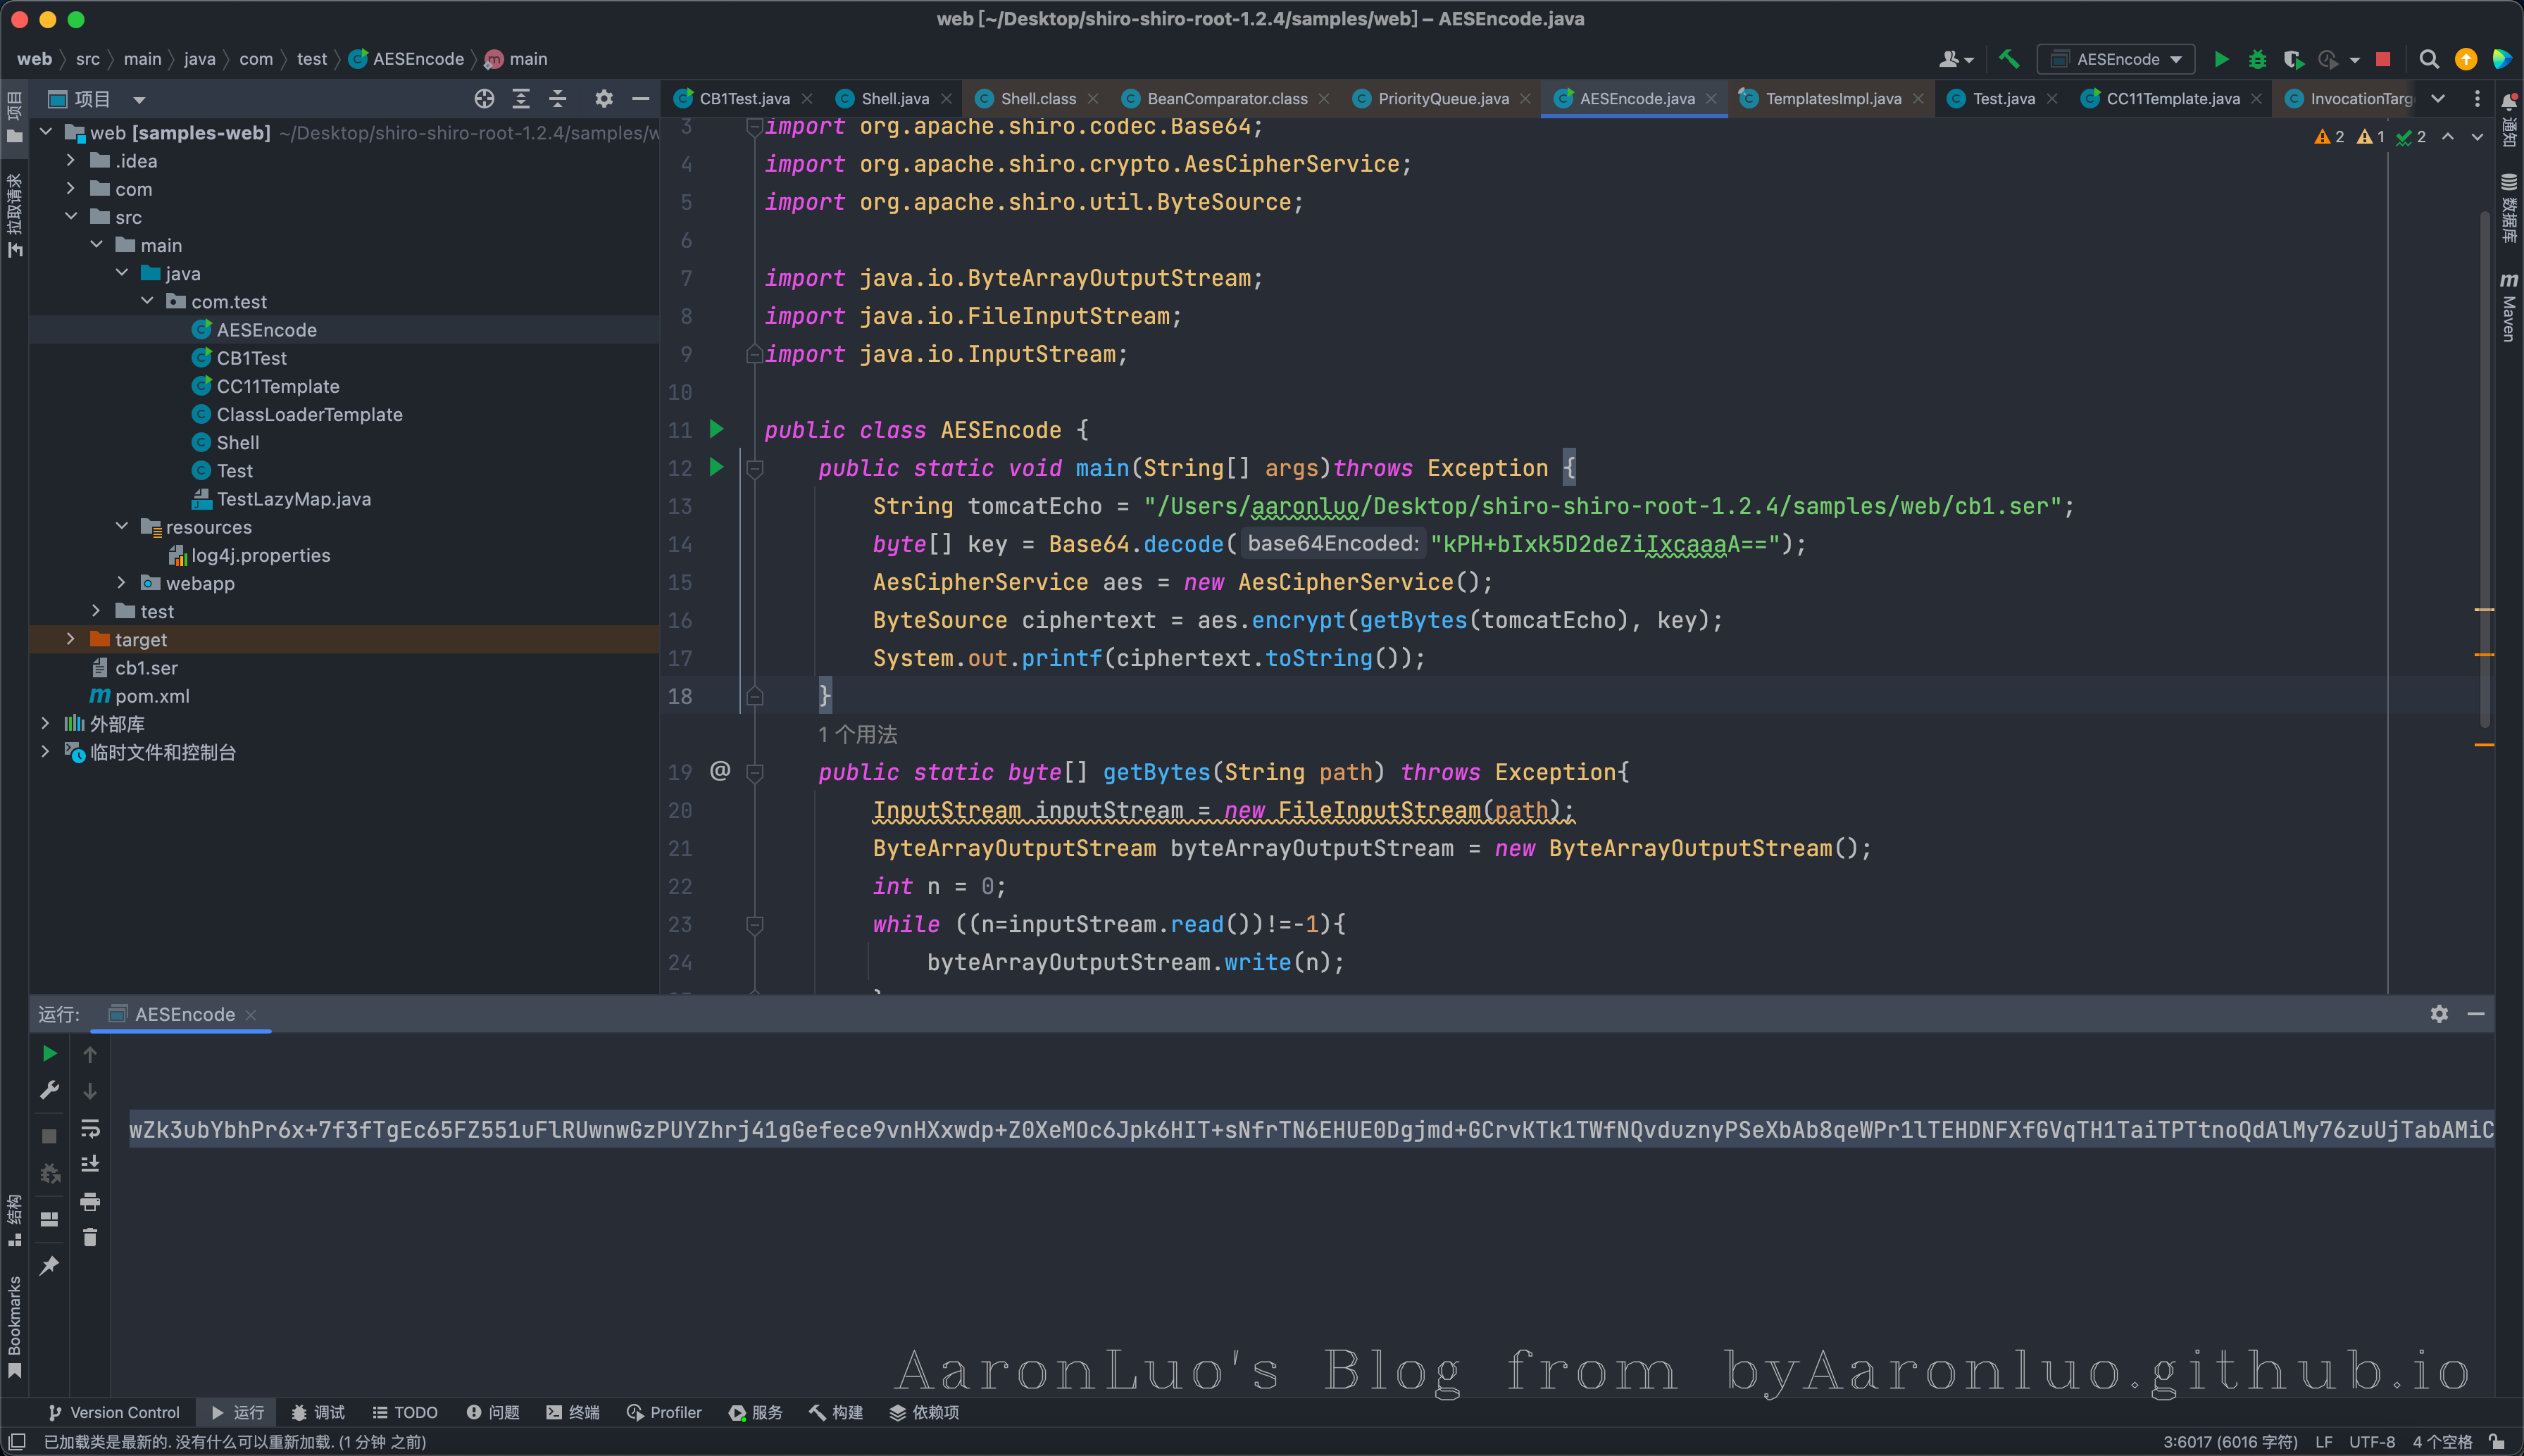This screenshot has height=1456, width=2524.
Task: Open the 问题 problems tool window
Action: tap(493, 1412)
